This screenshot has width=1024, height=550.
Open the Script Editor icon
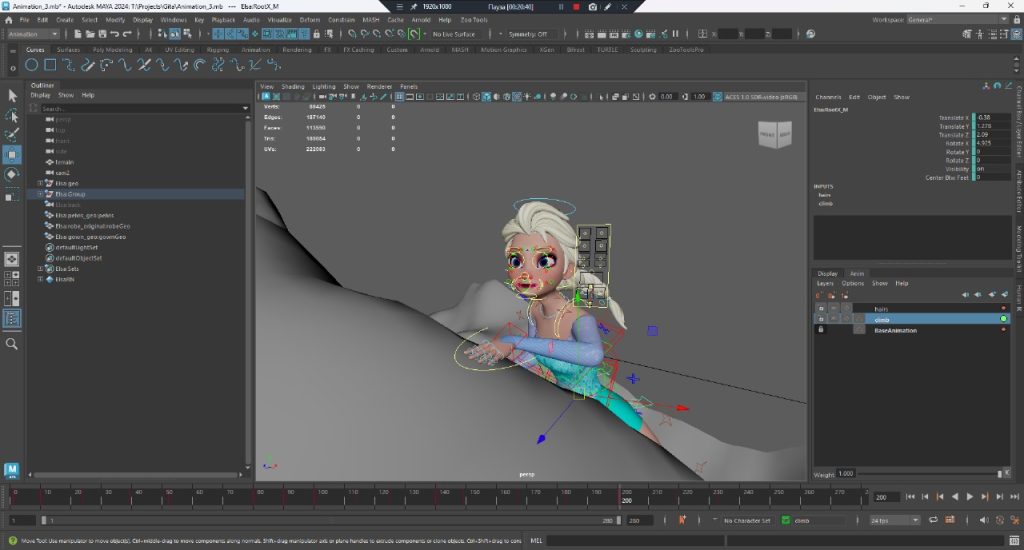point(1014,540)
